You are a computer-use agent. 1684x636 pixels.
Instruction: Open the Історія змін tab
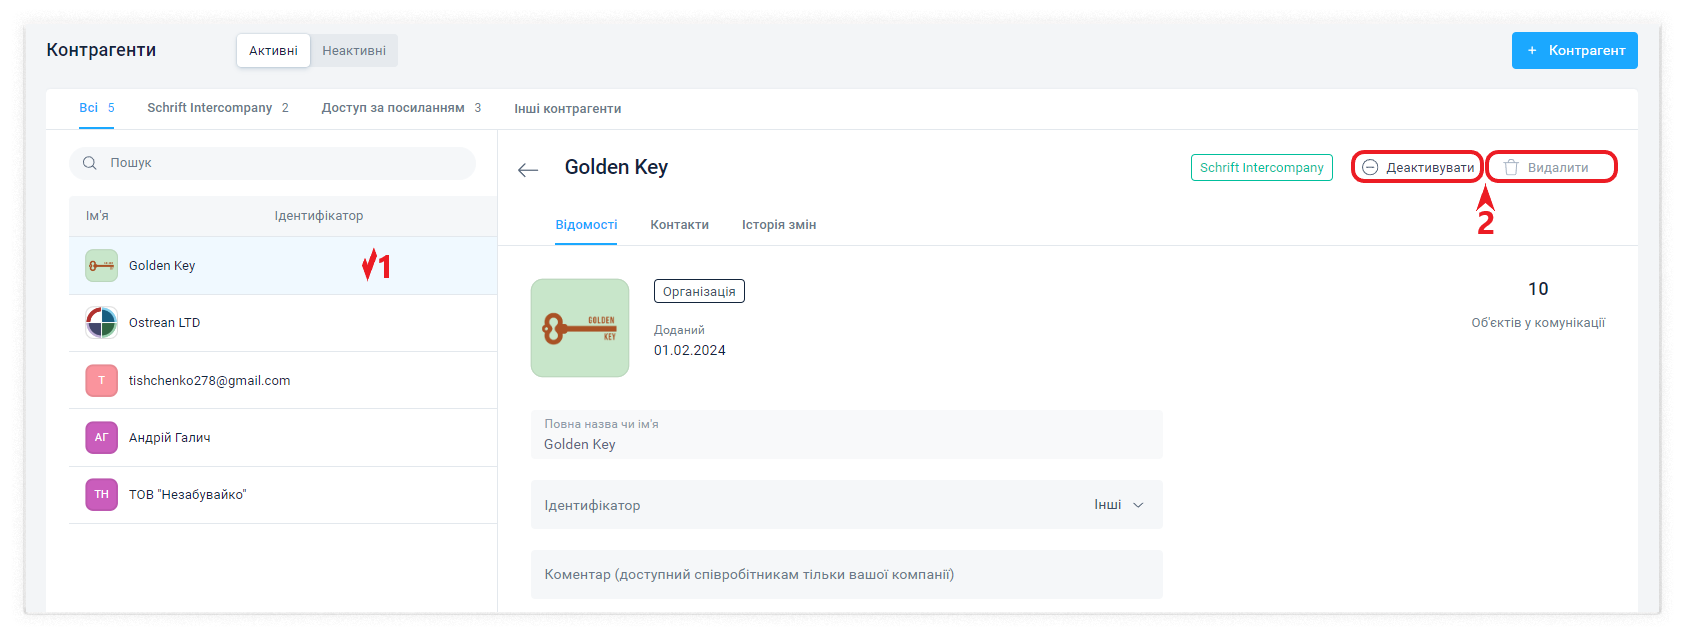click(779, 225)
